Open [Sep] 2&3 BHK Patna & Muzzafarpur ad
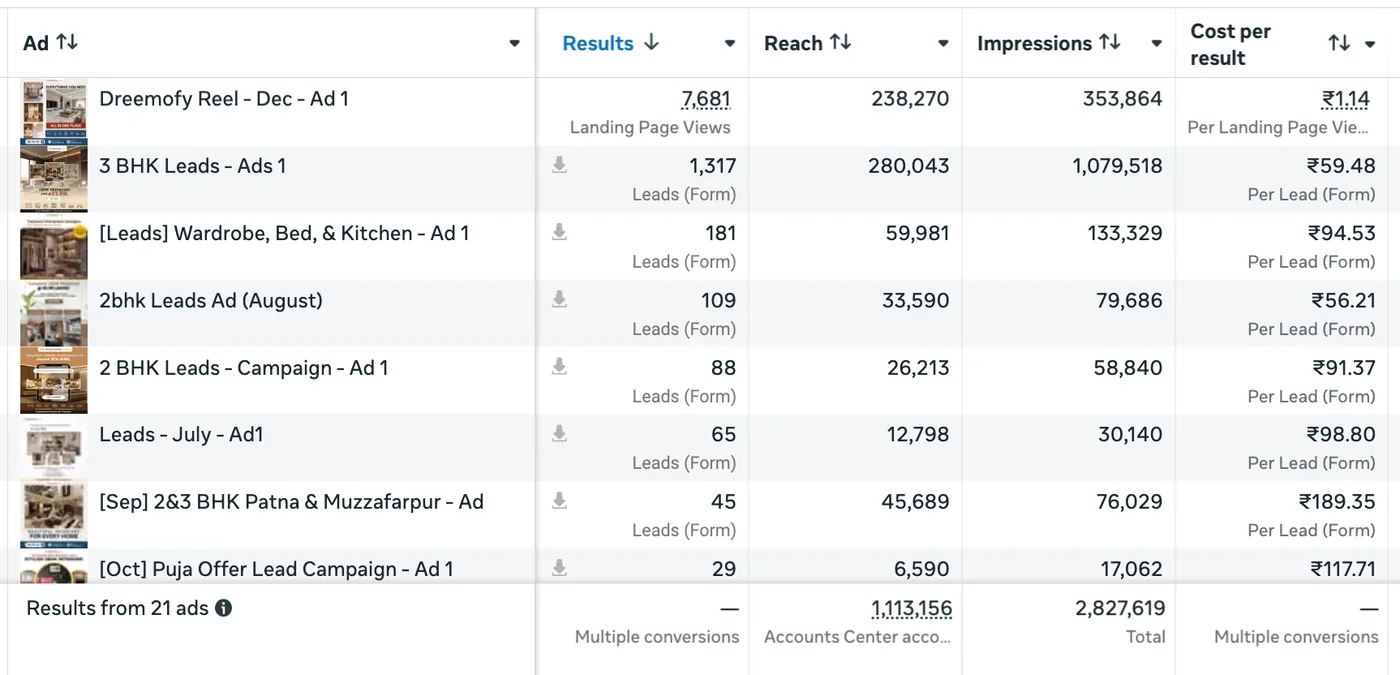This screenshot has height=675, width=1400. (x=291, y=502)
